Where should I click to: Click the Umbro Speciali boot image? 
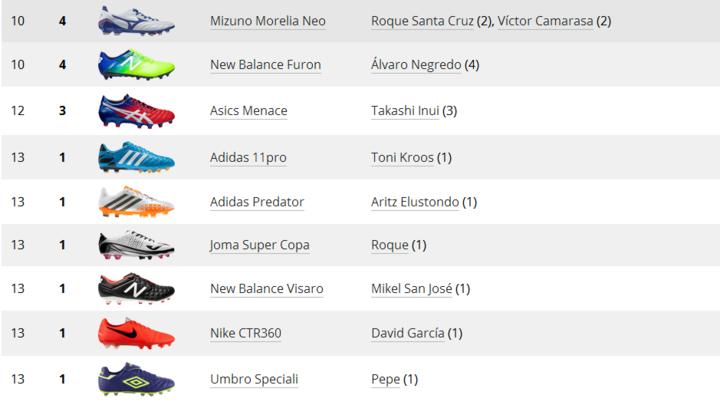pos(136,379)
